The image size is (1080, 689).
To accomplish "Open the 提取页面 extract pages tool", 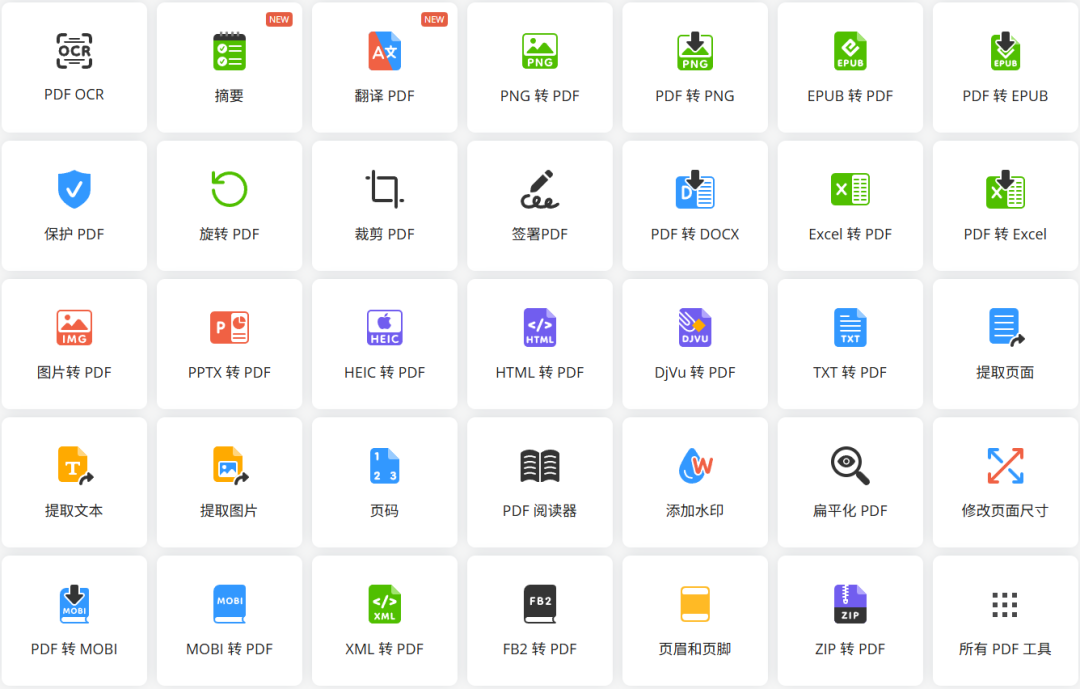I will tap(1006, 344).
